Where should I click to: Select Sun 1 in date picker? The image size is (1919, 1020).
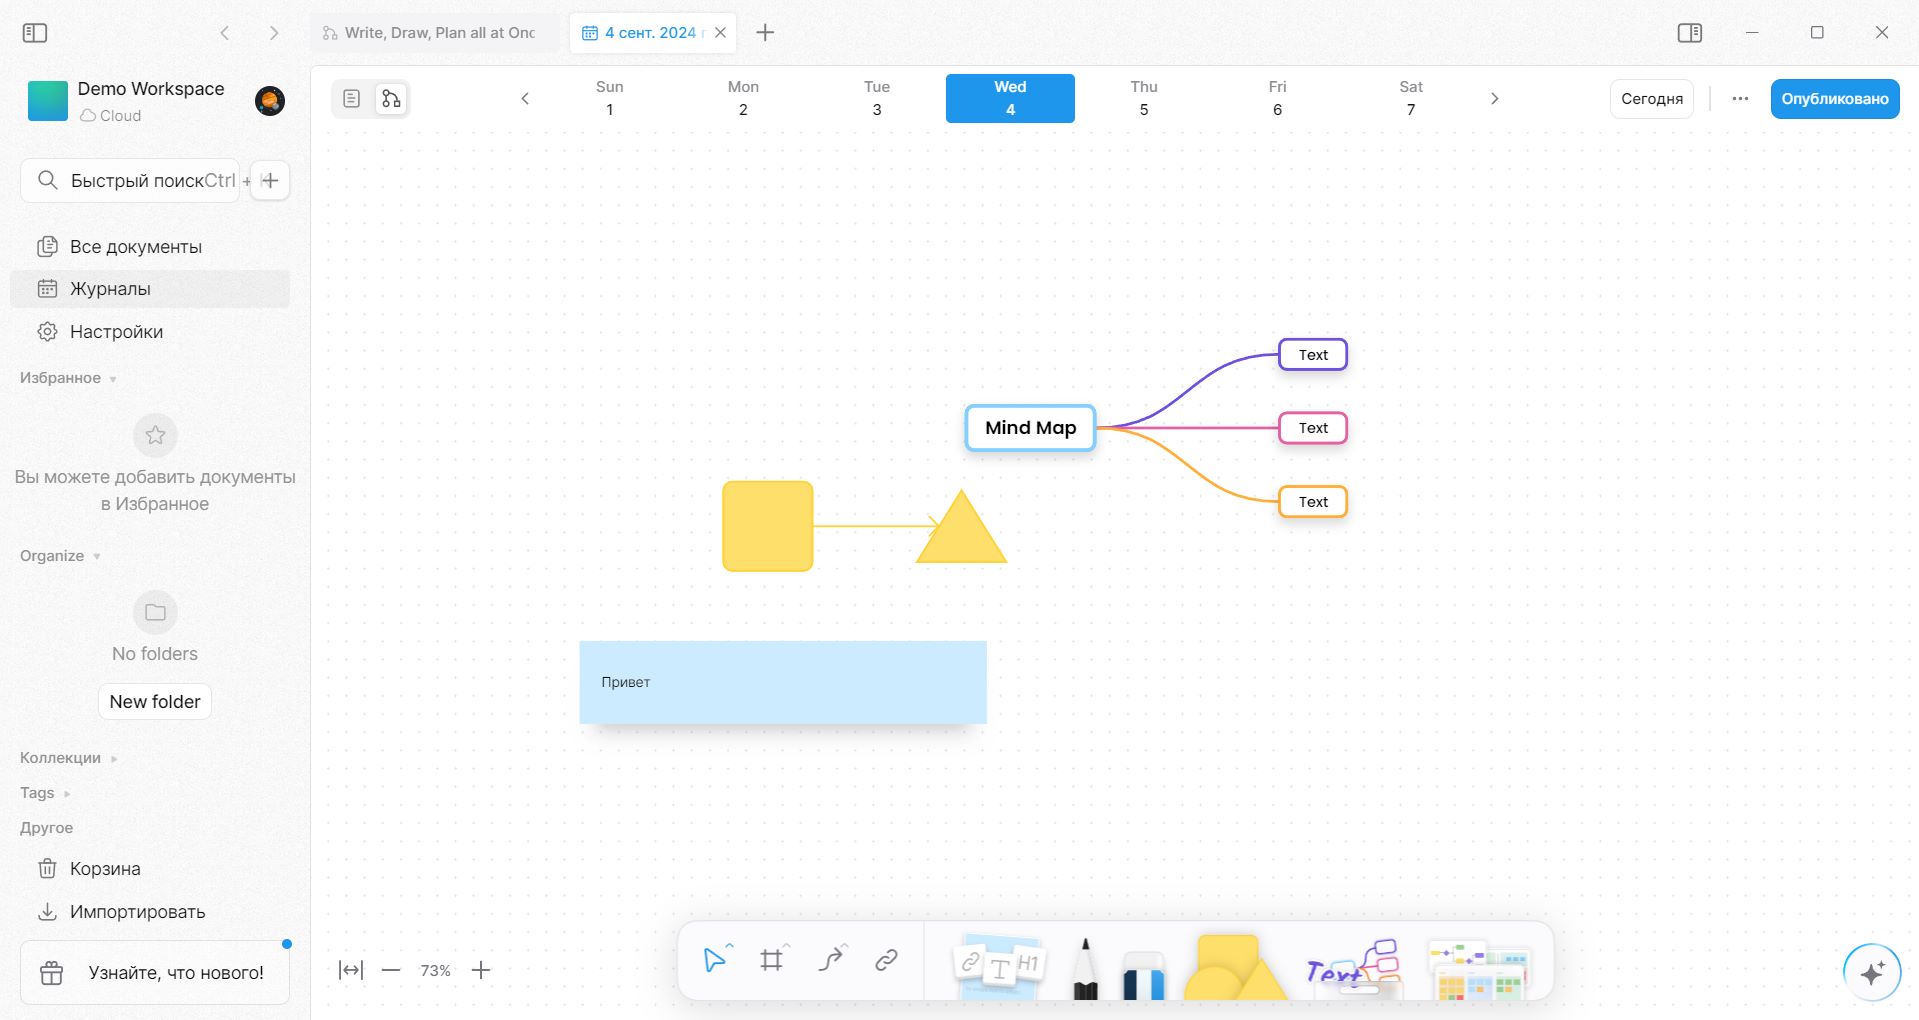(x=609, y=99)
